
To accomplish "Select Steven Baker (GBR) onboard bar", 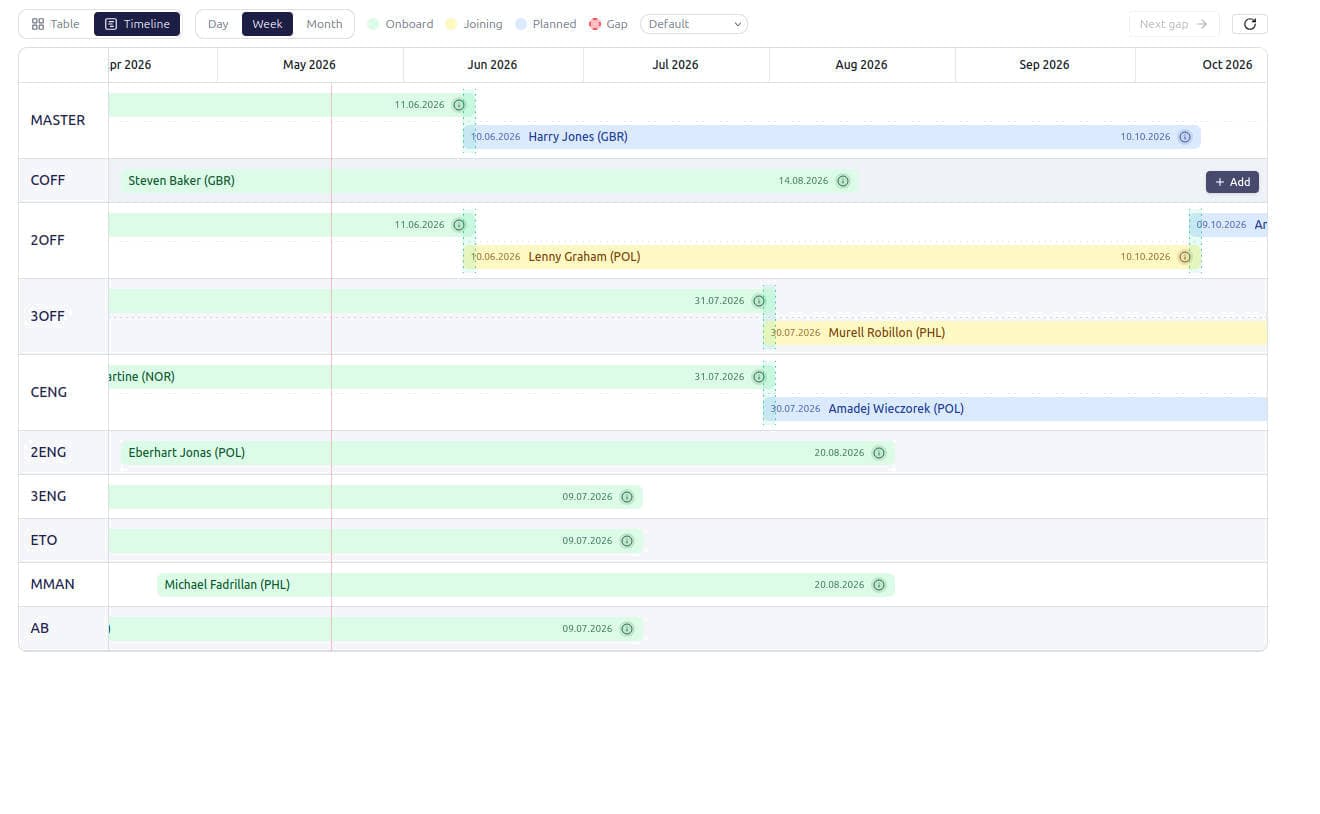I will point(489,181).
